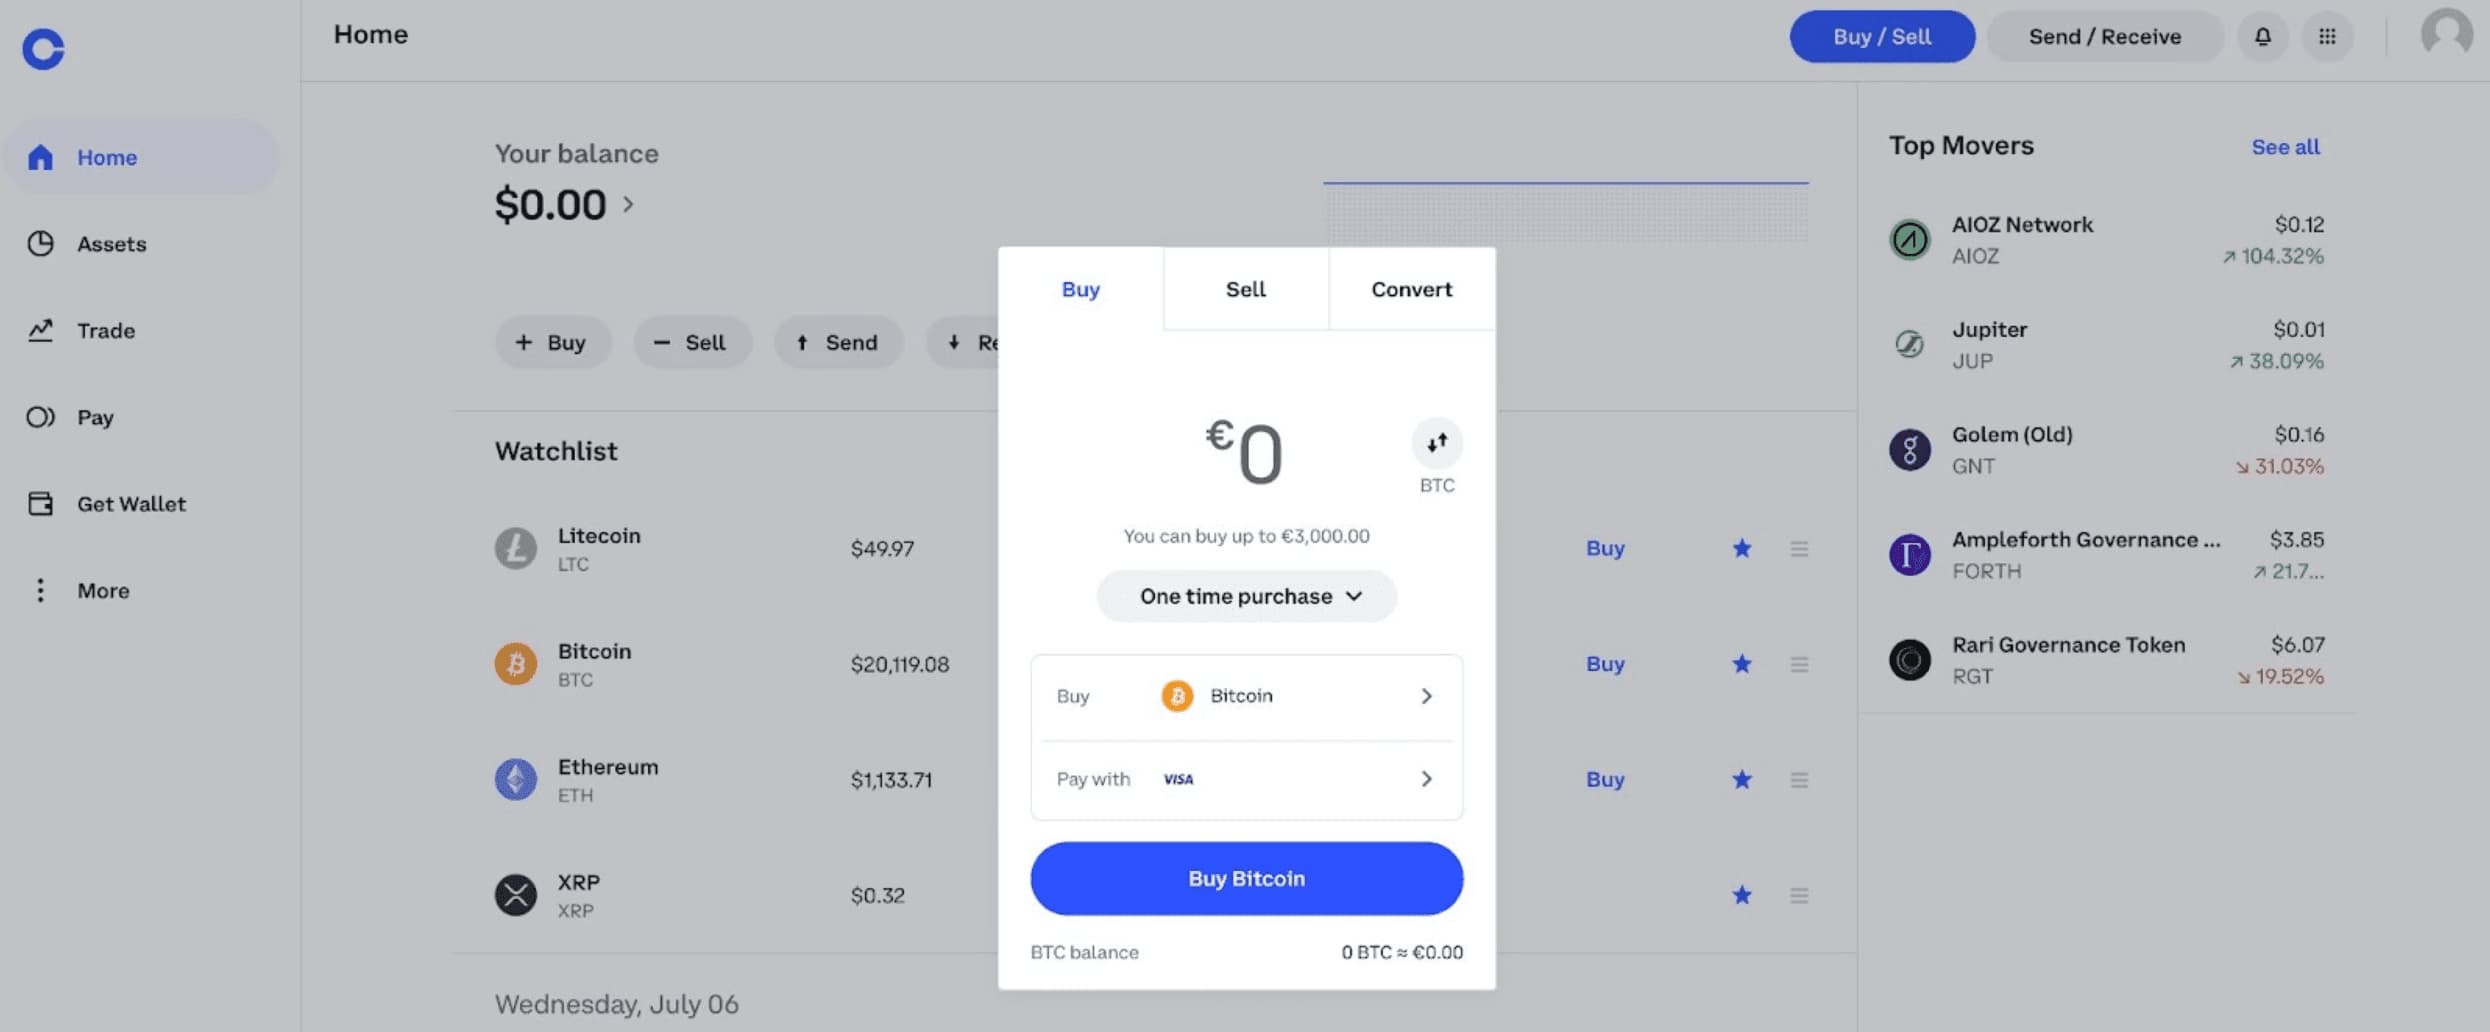Viewport: 2490px width, 1032px height.
Task: Click the AIOZ Network icon
Action: 1909,240
